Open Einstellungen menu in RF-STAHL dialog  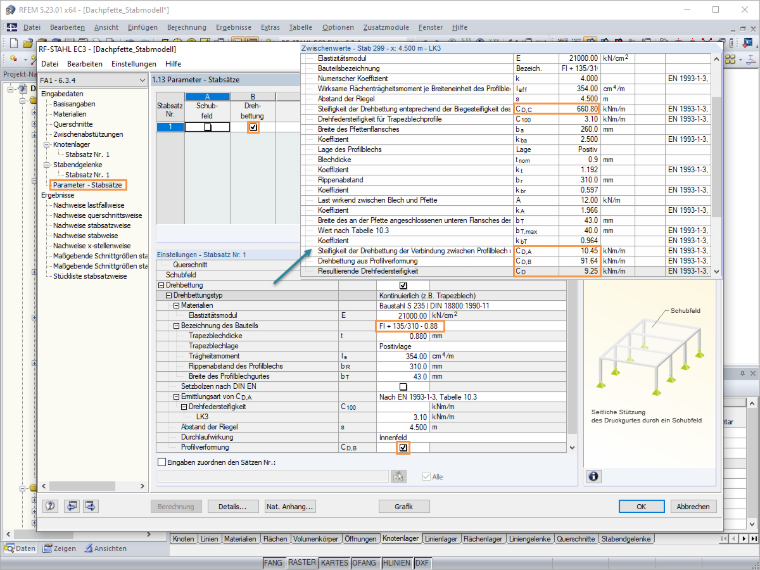(x=134, y=64)
